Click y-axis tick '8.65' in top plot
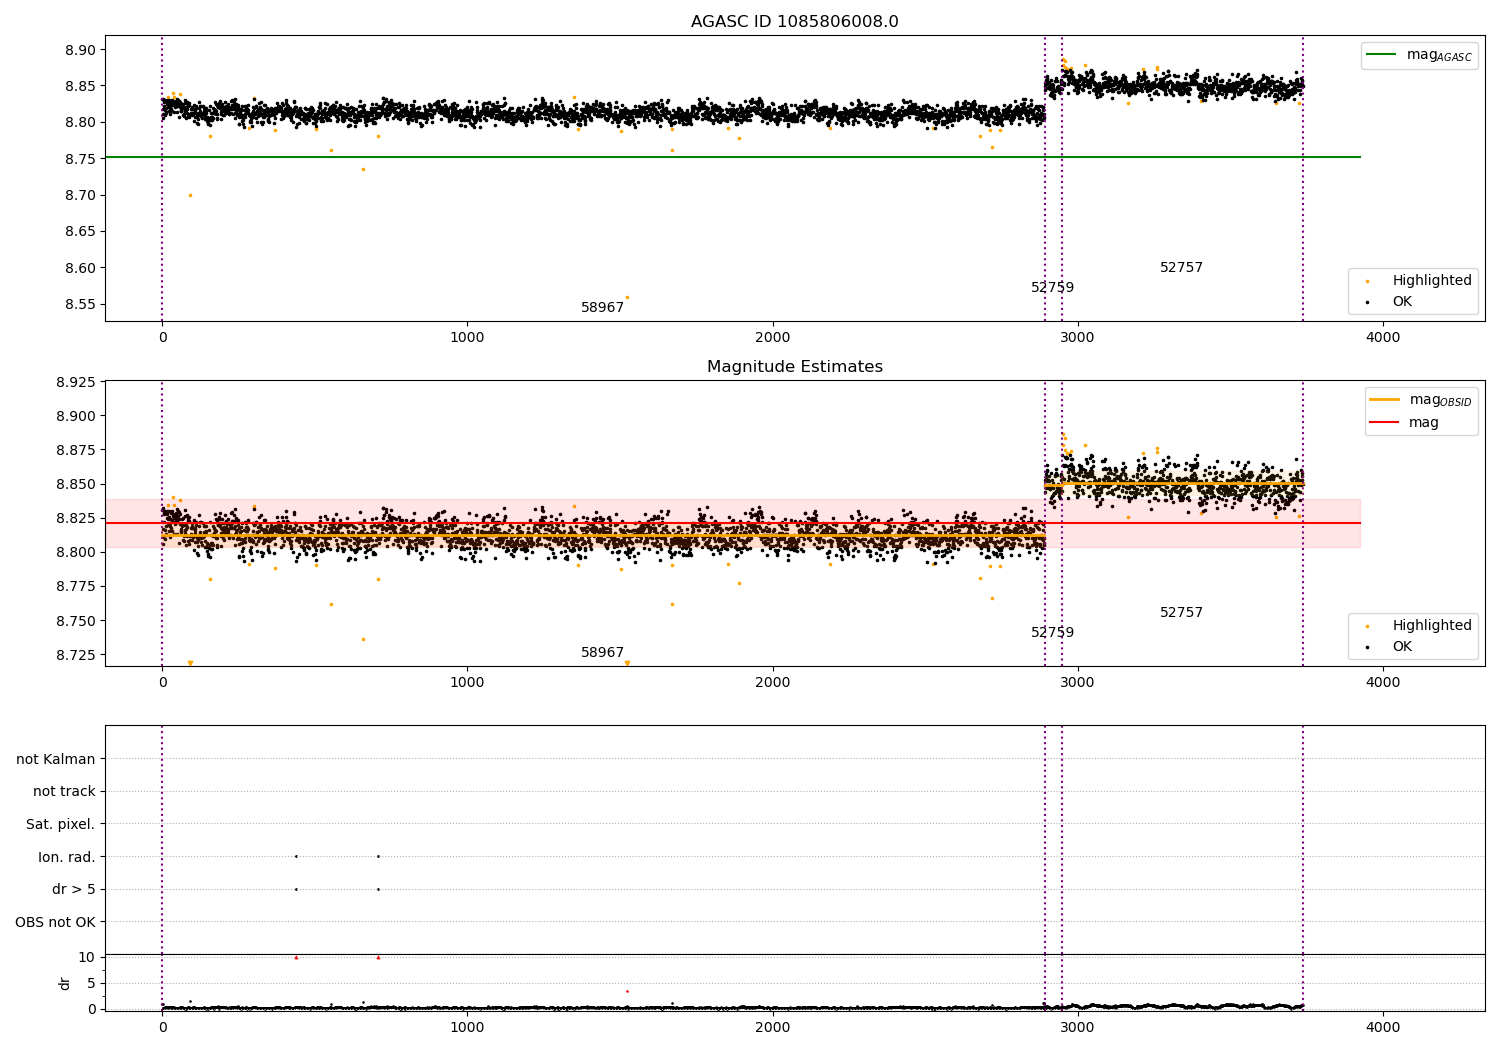This screenshot has width=1500, height=1050. point(79,231)
